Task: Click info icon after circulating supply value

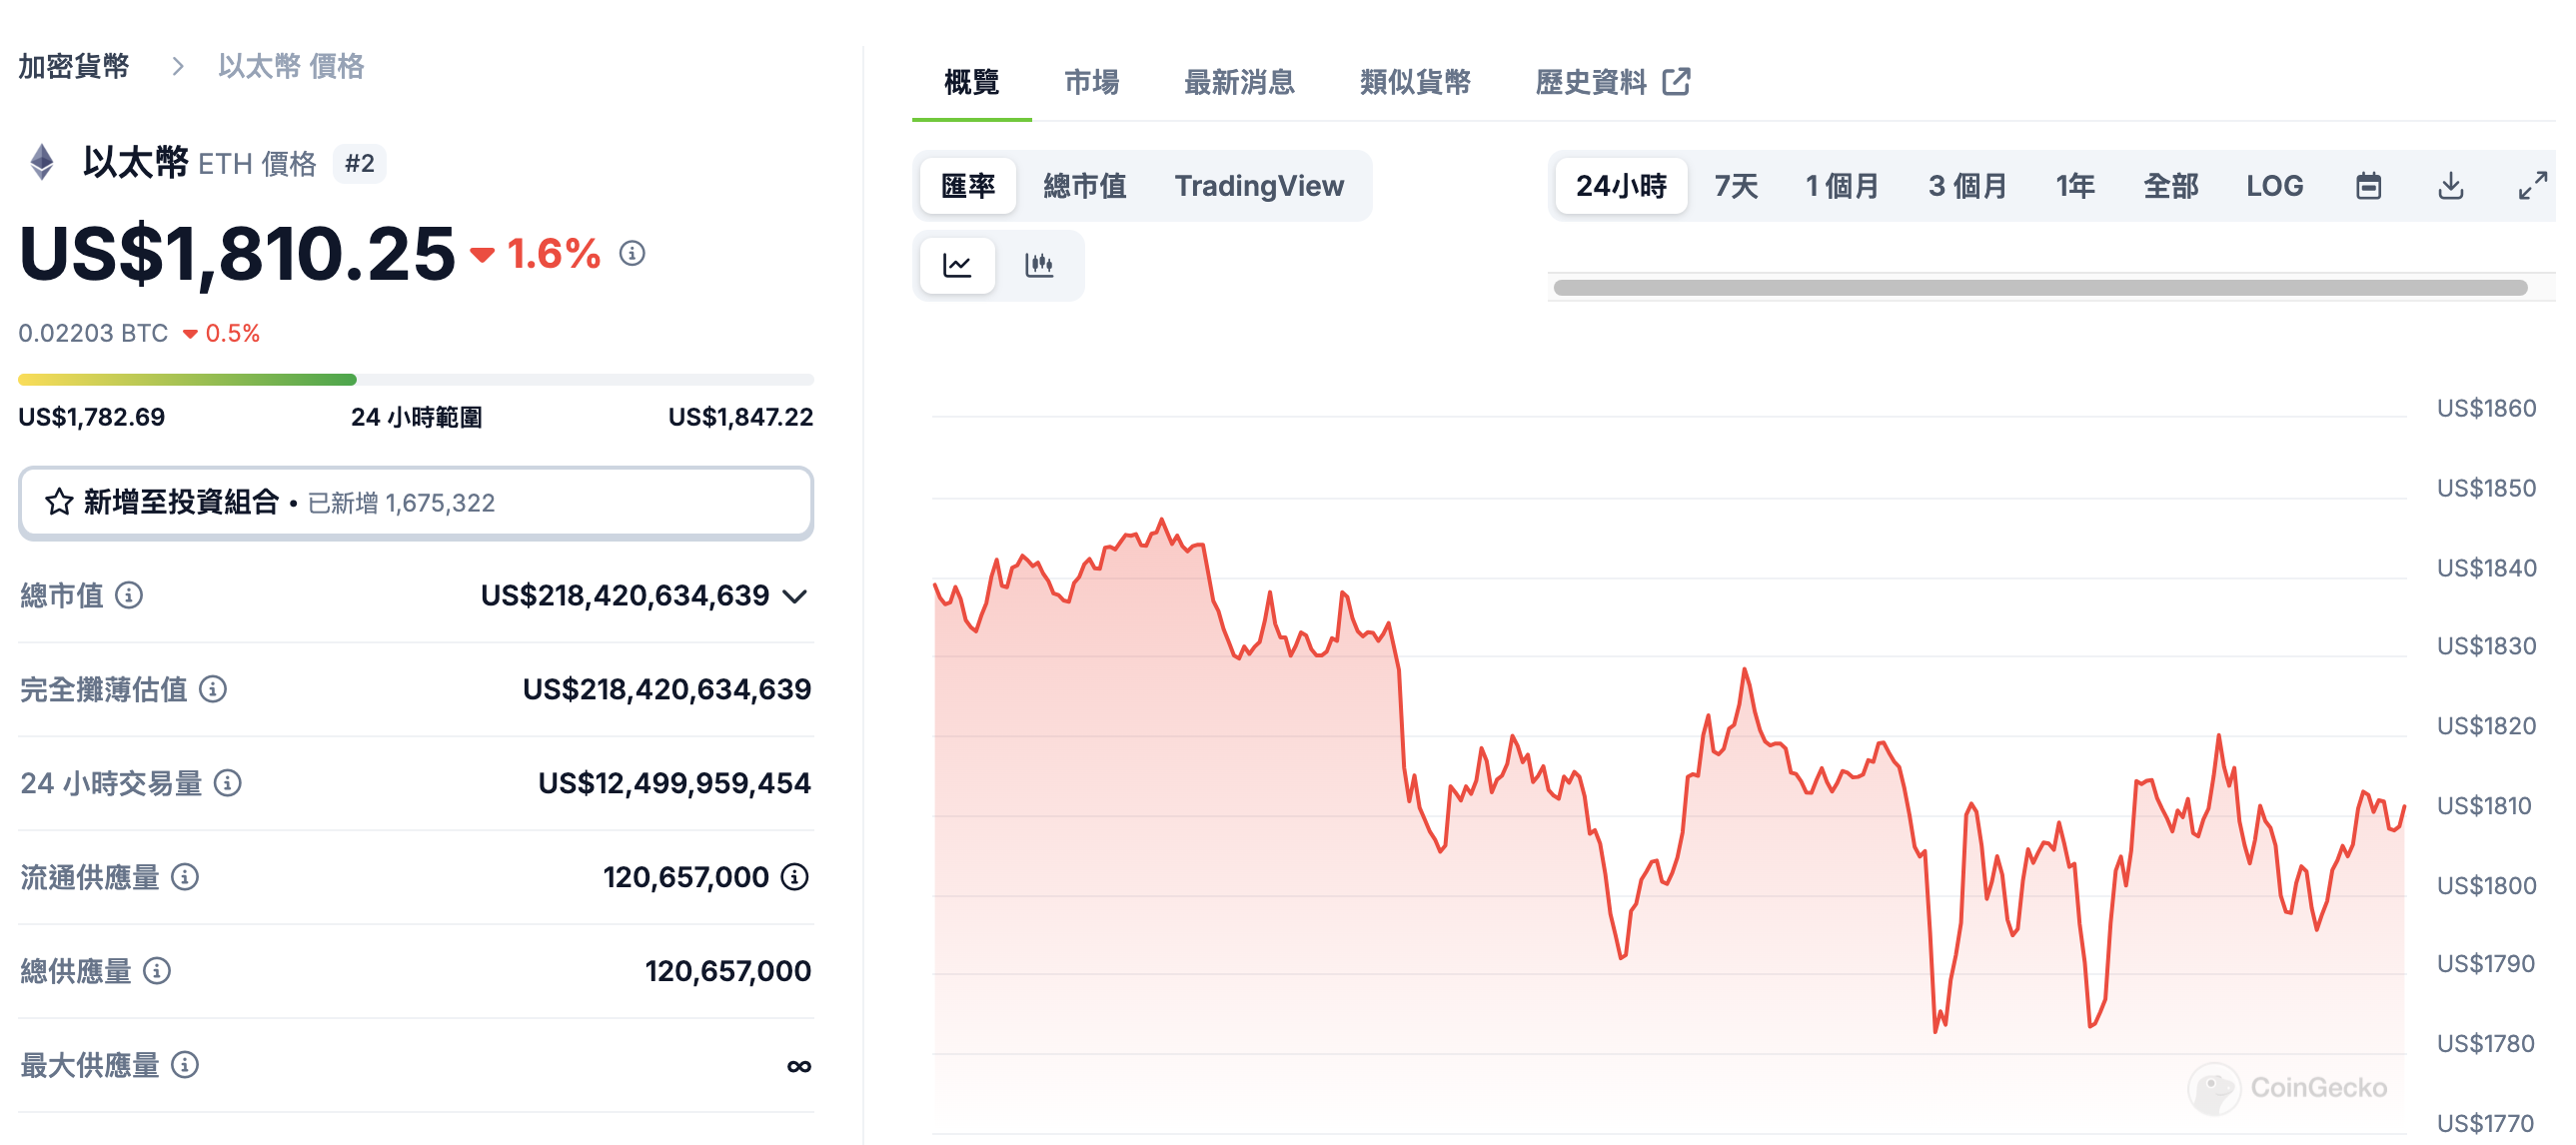Action: (x=795, y=877)
